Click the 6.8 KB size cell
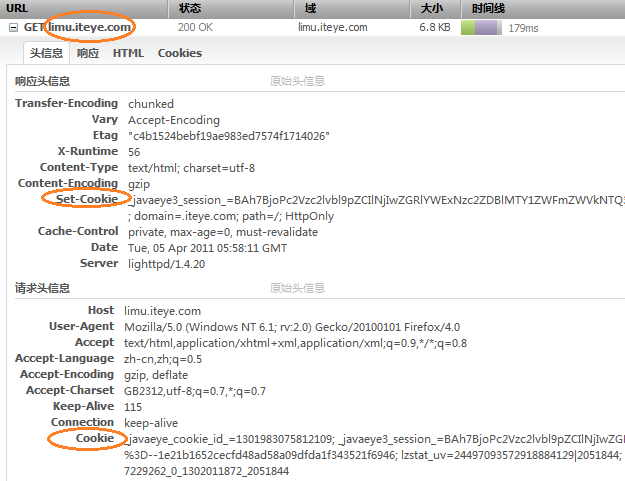The image size is (625, 481). click(435, 27)
